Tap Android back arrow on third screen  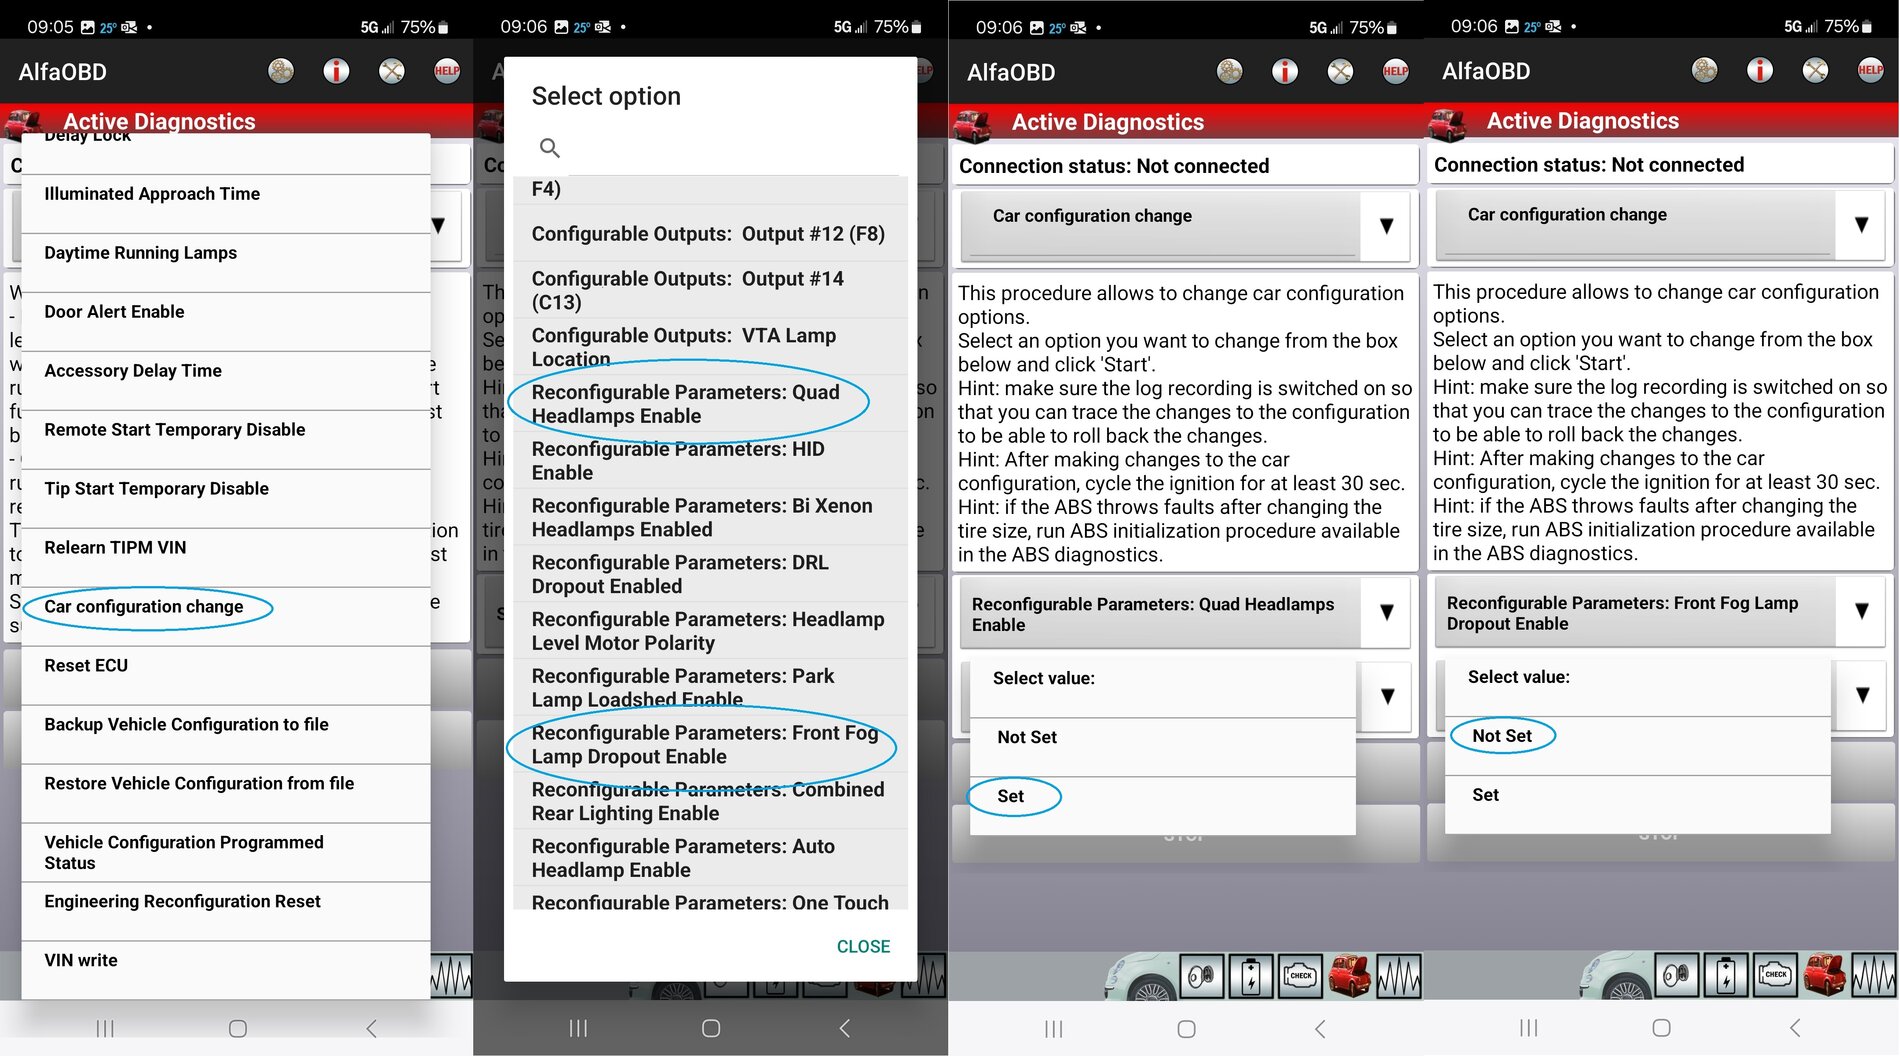(x=1320, y=1028)
